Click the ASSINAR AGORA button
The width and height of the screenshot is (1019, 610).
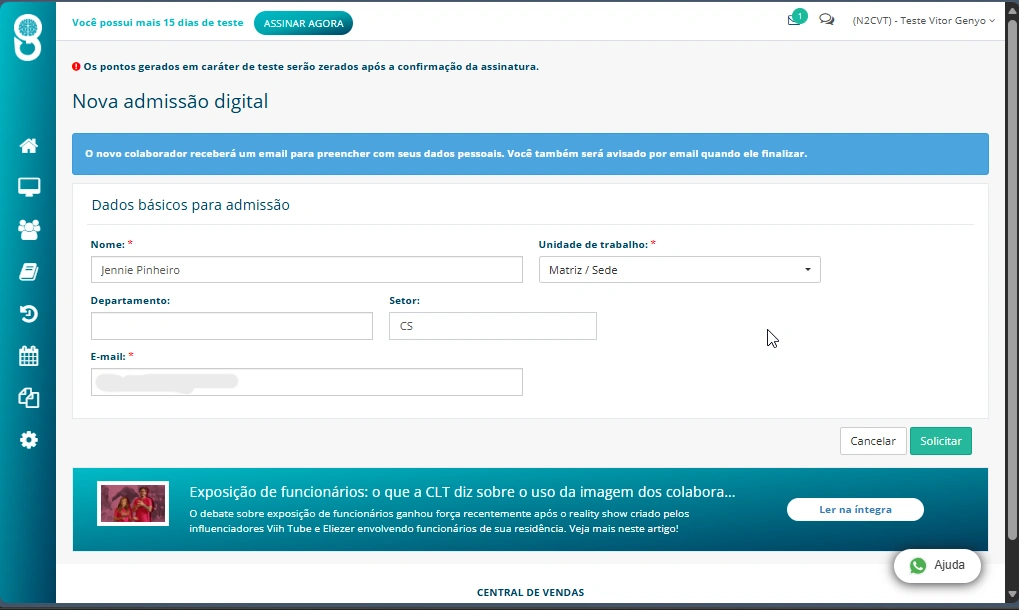[x=303, y=23]
